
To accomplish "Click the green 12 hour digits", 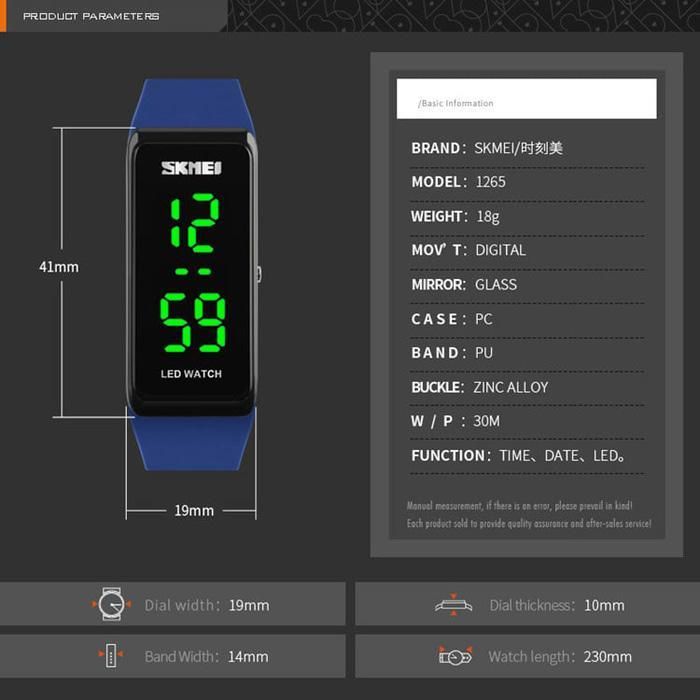I will 191,222.
